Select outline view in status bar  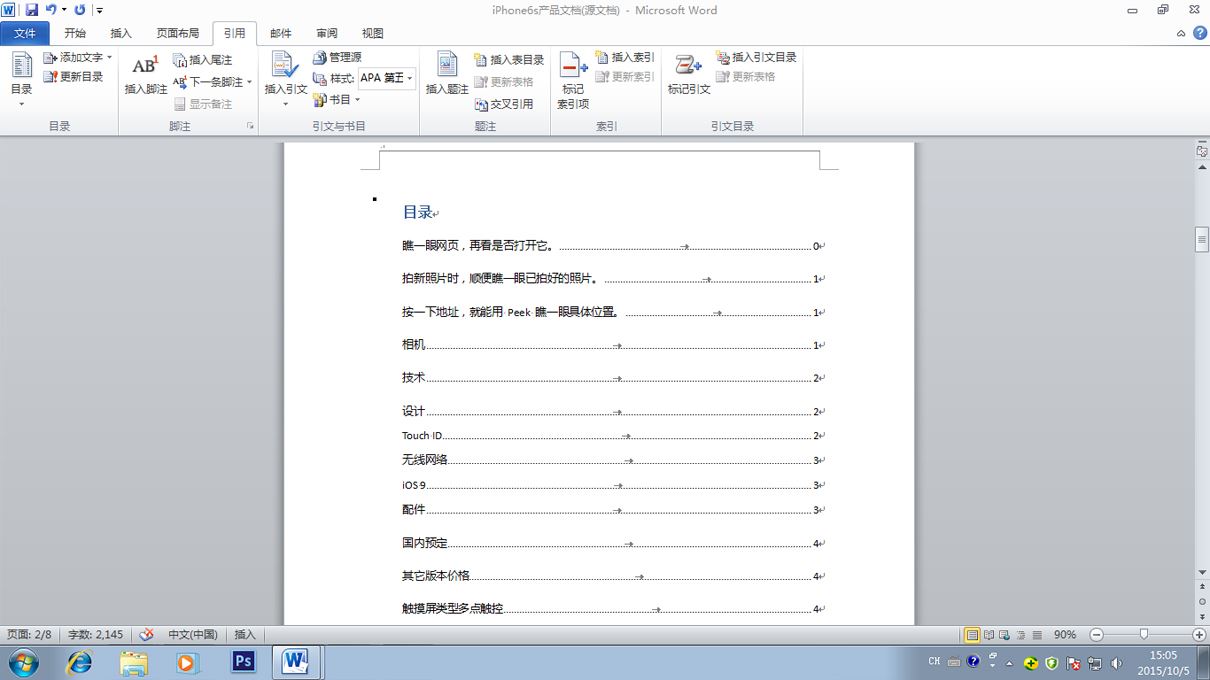(1021, 635)
